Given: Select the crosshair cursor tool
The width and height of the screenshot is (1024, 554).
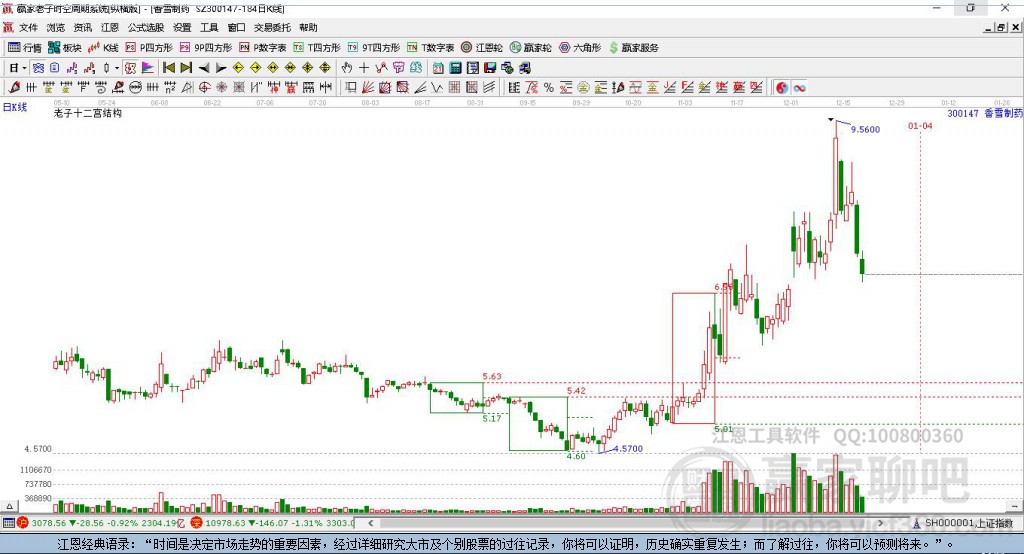Looking at the screenshot, I should (x=364, y=68).
